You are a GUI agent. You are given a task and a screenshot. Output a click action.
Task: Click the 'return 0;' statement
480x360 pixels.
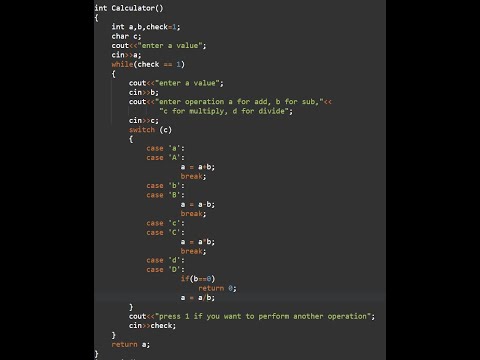tap(217, 288)
